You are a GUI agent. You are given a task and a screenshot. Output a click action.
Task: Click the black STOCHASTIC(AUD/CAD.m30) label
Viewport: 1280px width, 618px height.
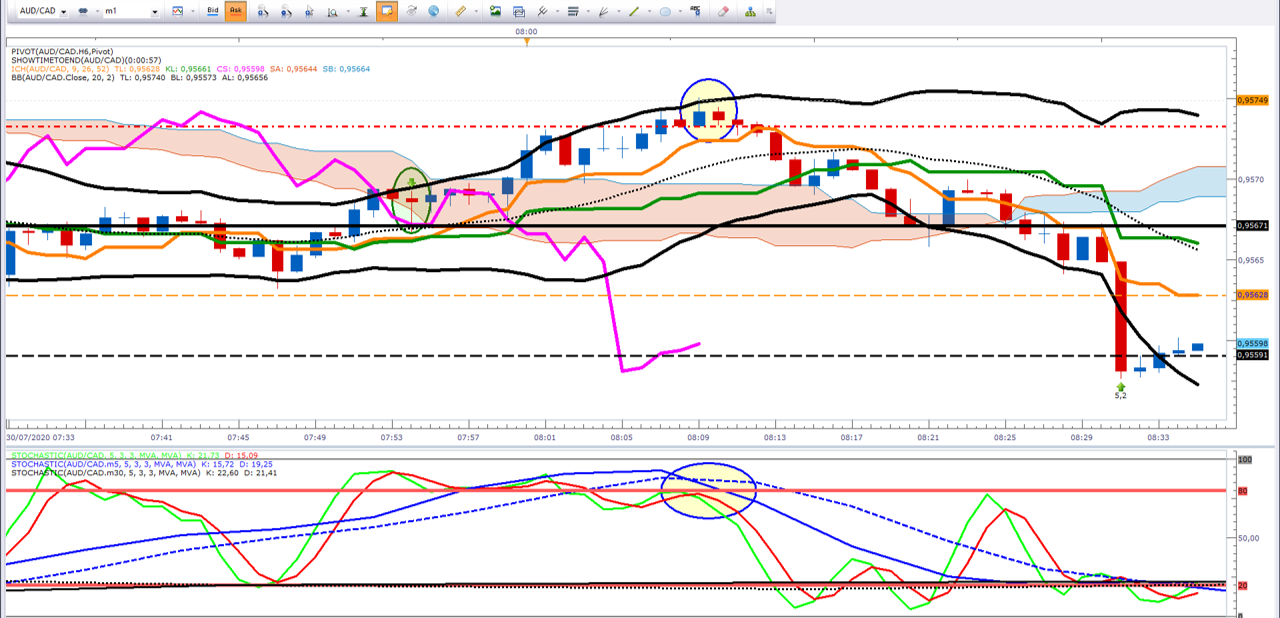coord(104,473)
